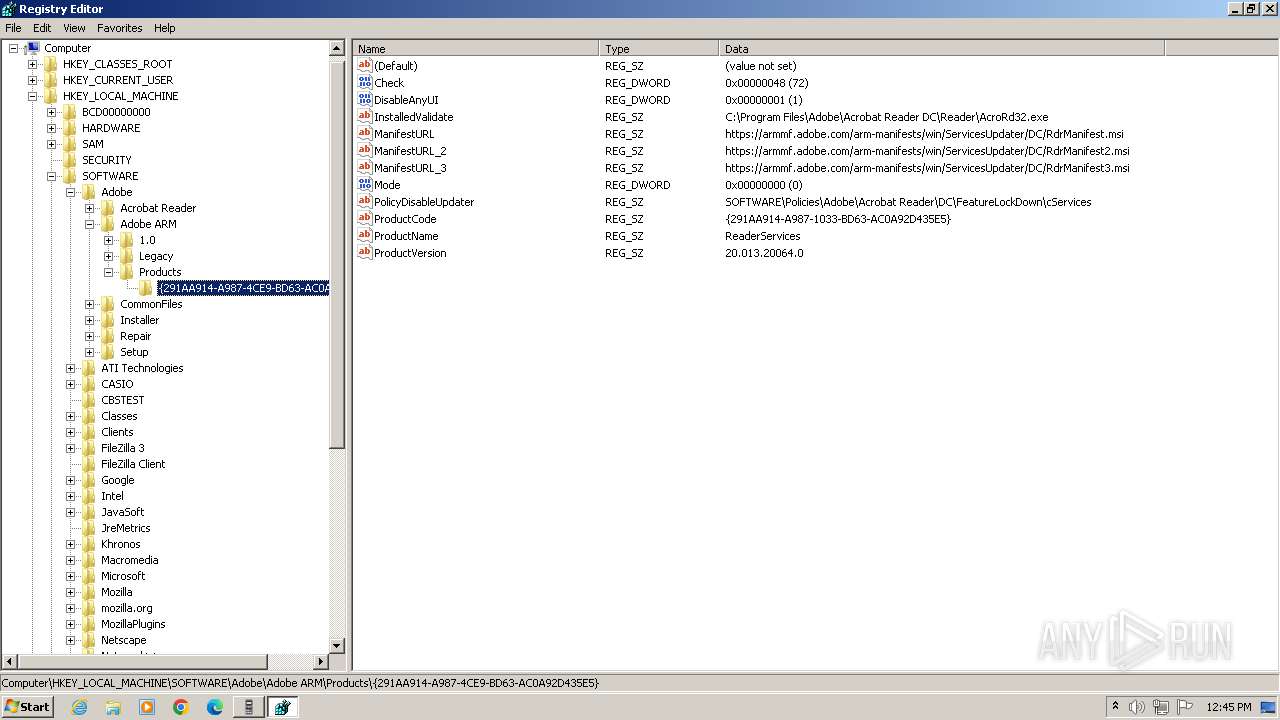
Task: Click ProductVersion data 20.013.20064.0
Action: 764,253
